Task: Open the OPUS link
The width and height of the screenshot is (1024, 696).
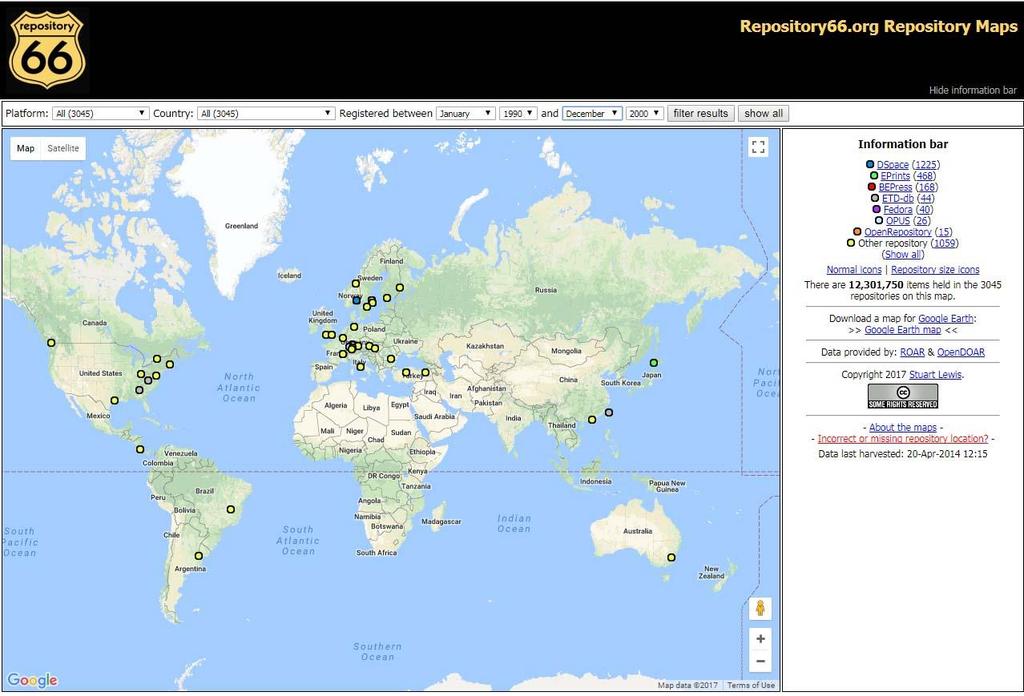Action: point(898,221)
